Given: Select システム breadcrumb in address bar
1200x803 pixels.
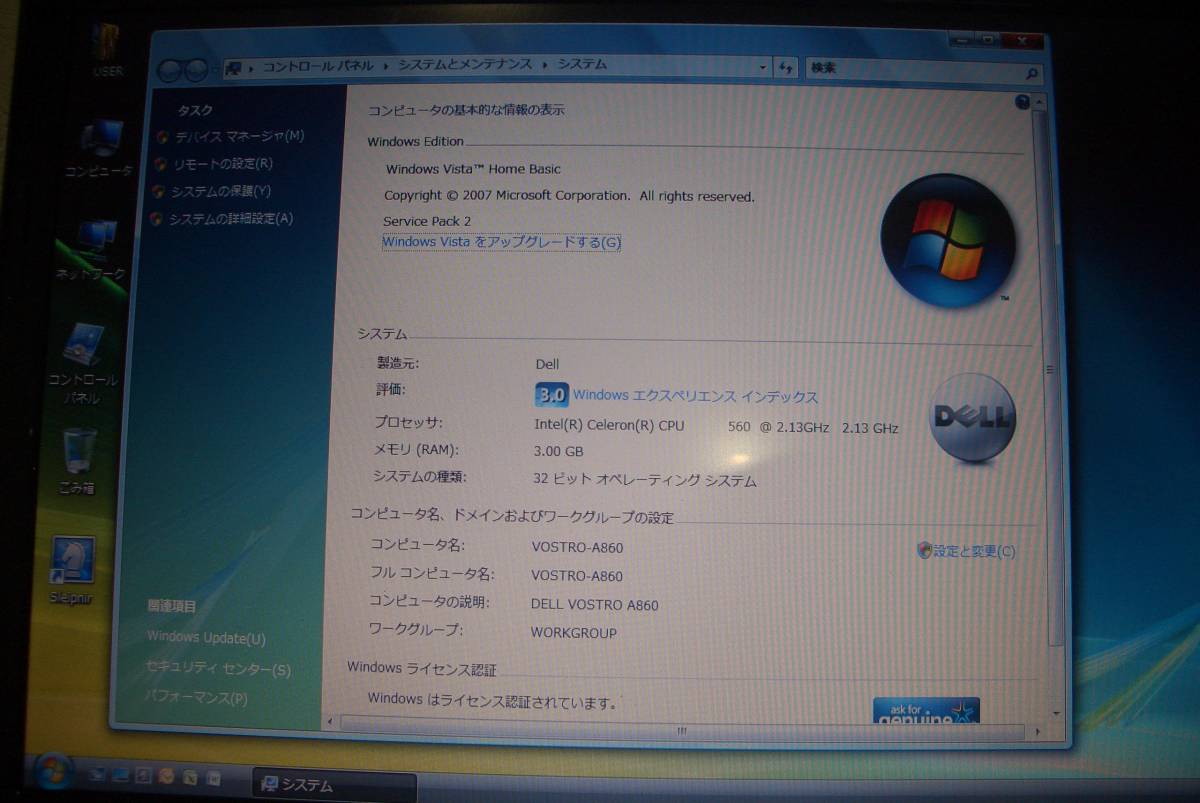Looking at the screenshot, I should click(x=582, y=64).
